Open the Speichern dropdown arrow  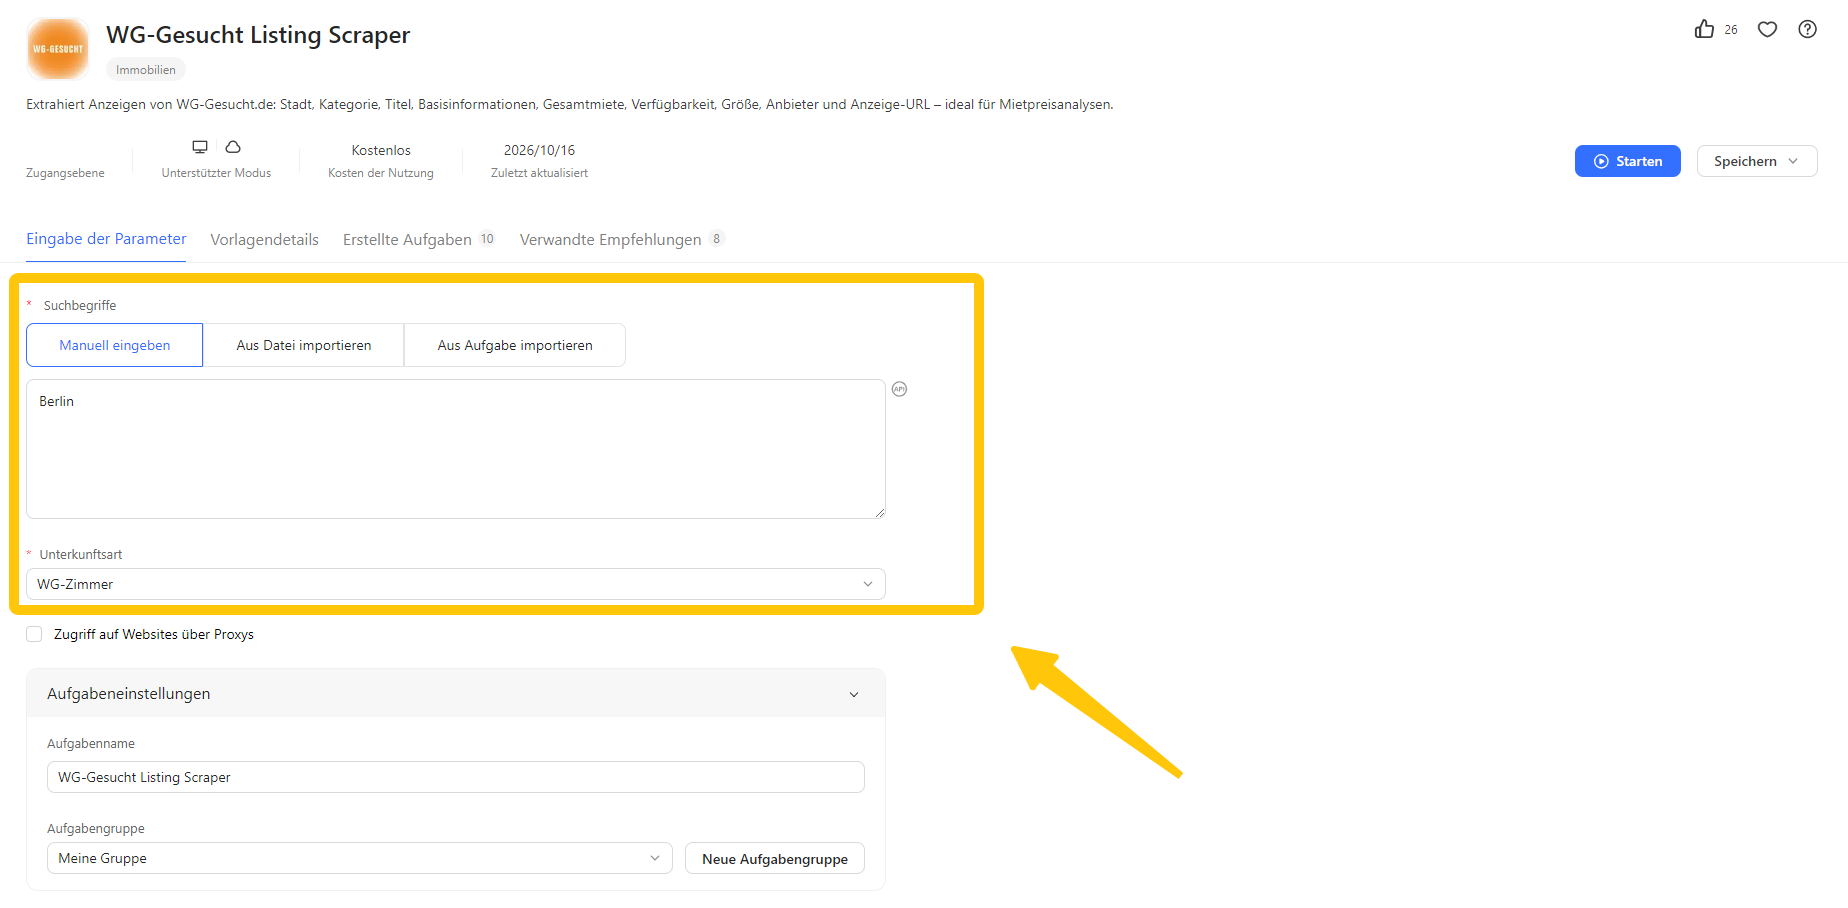1793,161
